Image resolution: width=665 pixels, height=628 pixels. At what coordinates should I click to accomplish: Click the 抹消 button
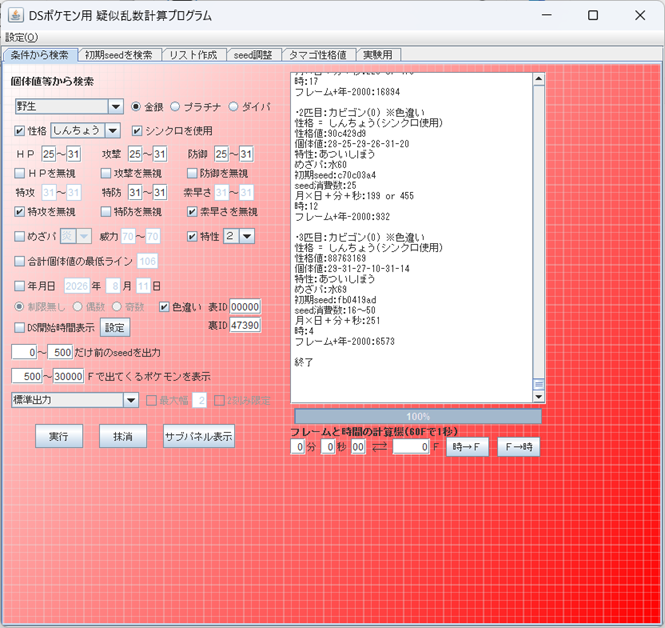point(123,436)
